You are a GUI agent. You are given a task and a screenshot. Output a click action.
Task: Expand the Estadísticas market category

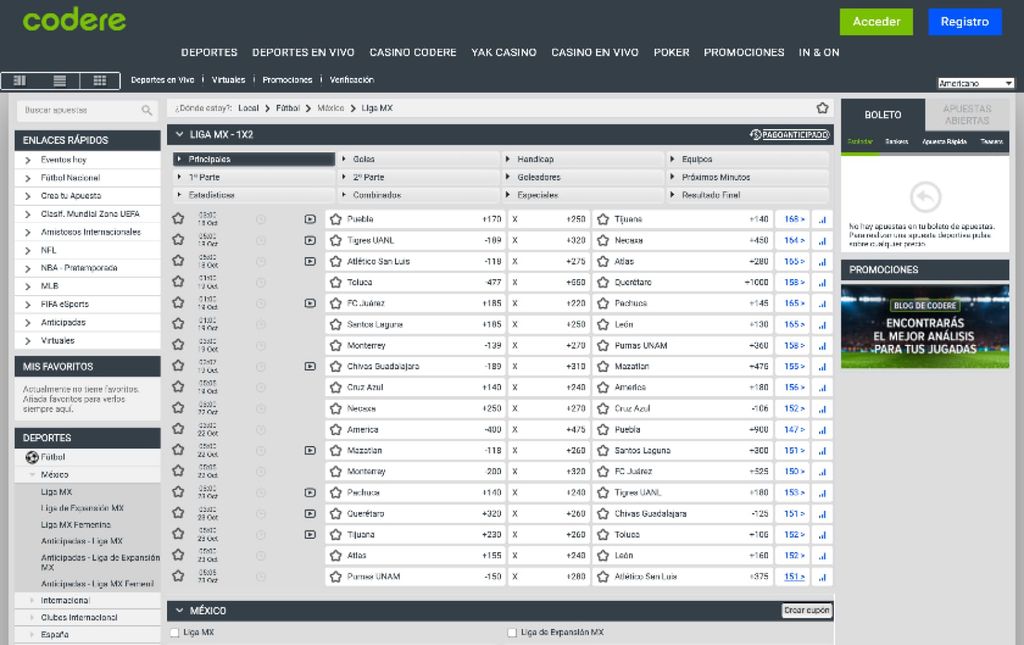[254, 195]
